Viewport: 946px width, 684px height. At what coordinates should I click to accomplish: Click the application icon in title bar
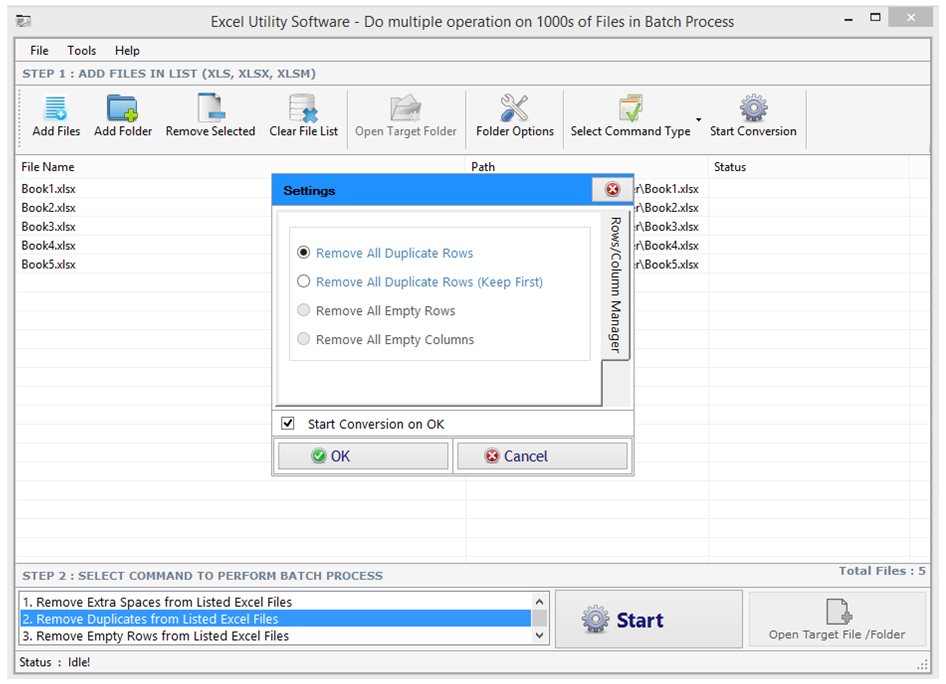click(24, 22)
